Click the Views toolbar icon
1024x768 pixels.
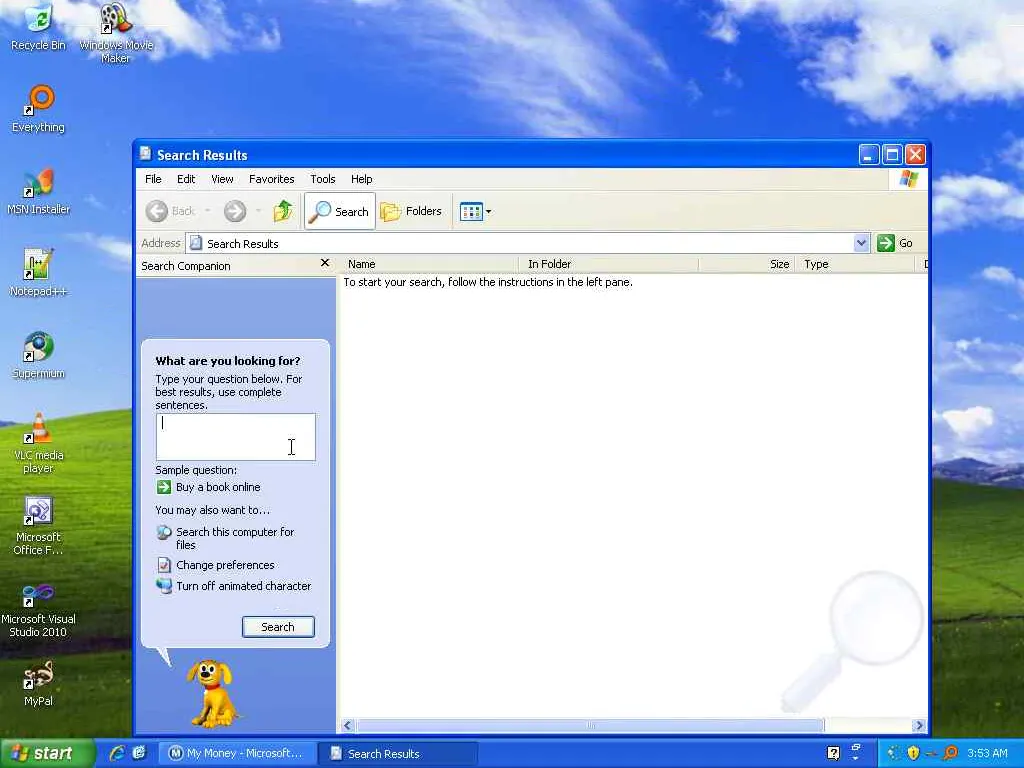471,211
